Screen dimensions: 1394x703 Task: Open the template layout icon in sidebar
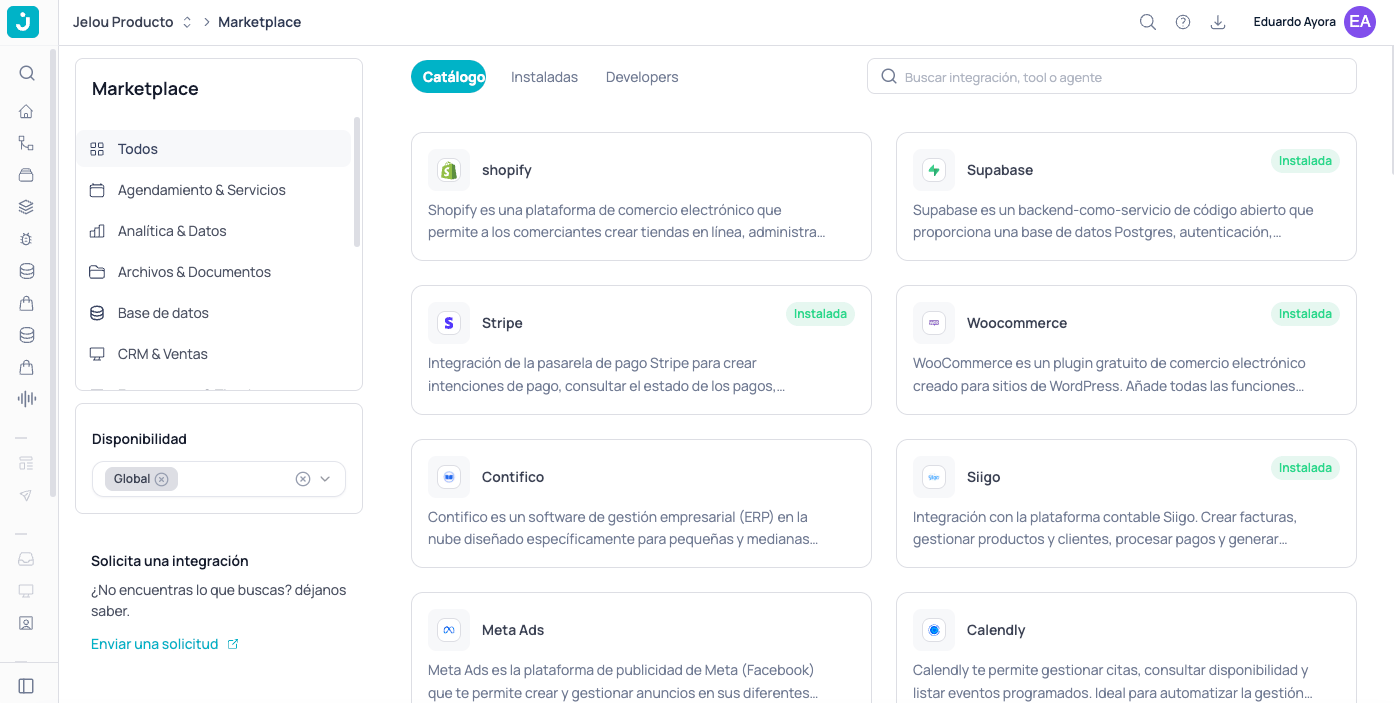coord(27,463)
